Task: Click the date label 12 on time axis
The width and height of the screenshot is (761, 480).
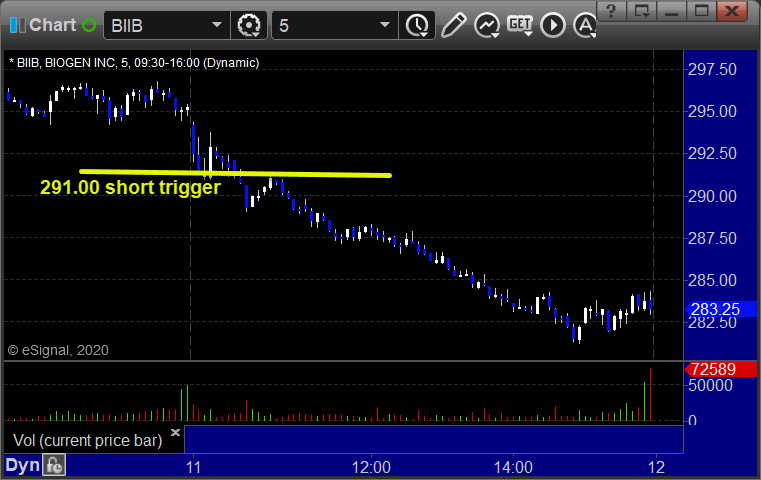Action: 656,467
